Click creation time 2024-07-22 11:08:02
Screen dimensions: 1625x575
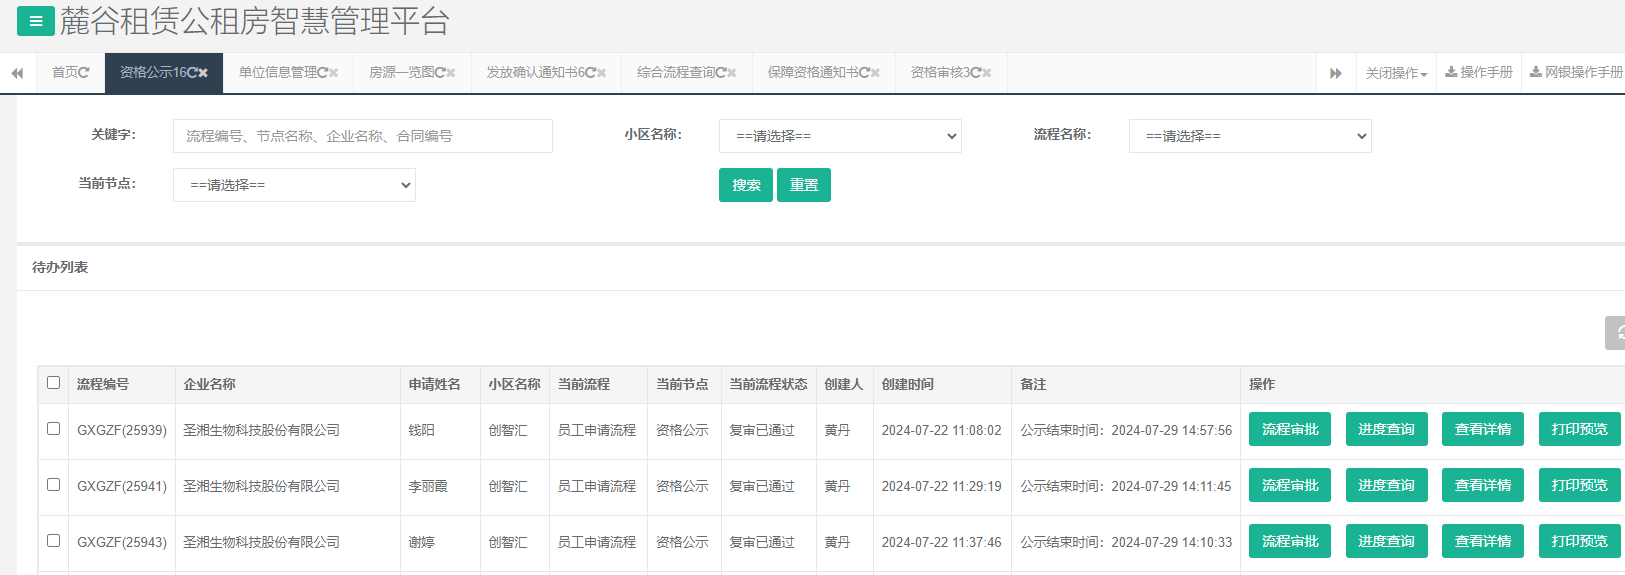941,430
